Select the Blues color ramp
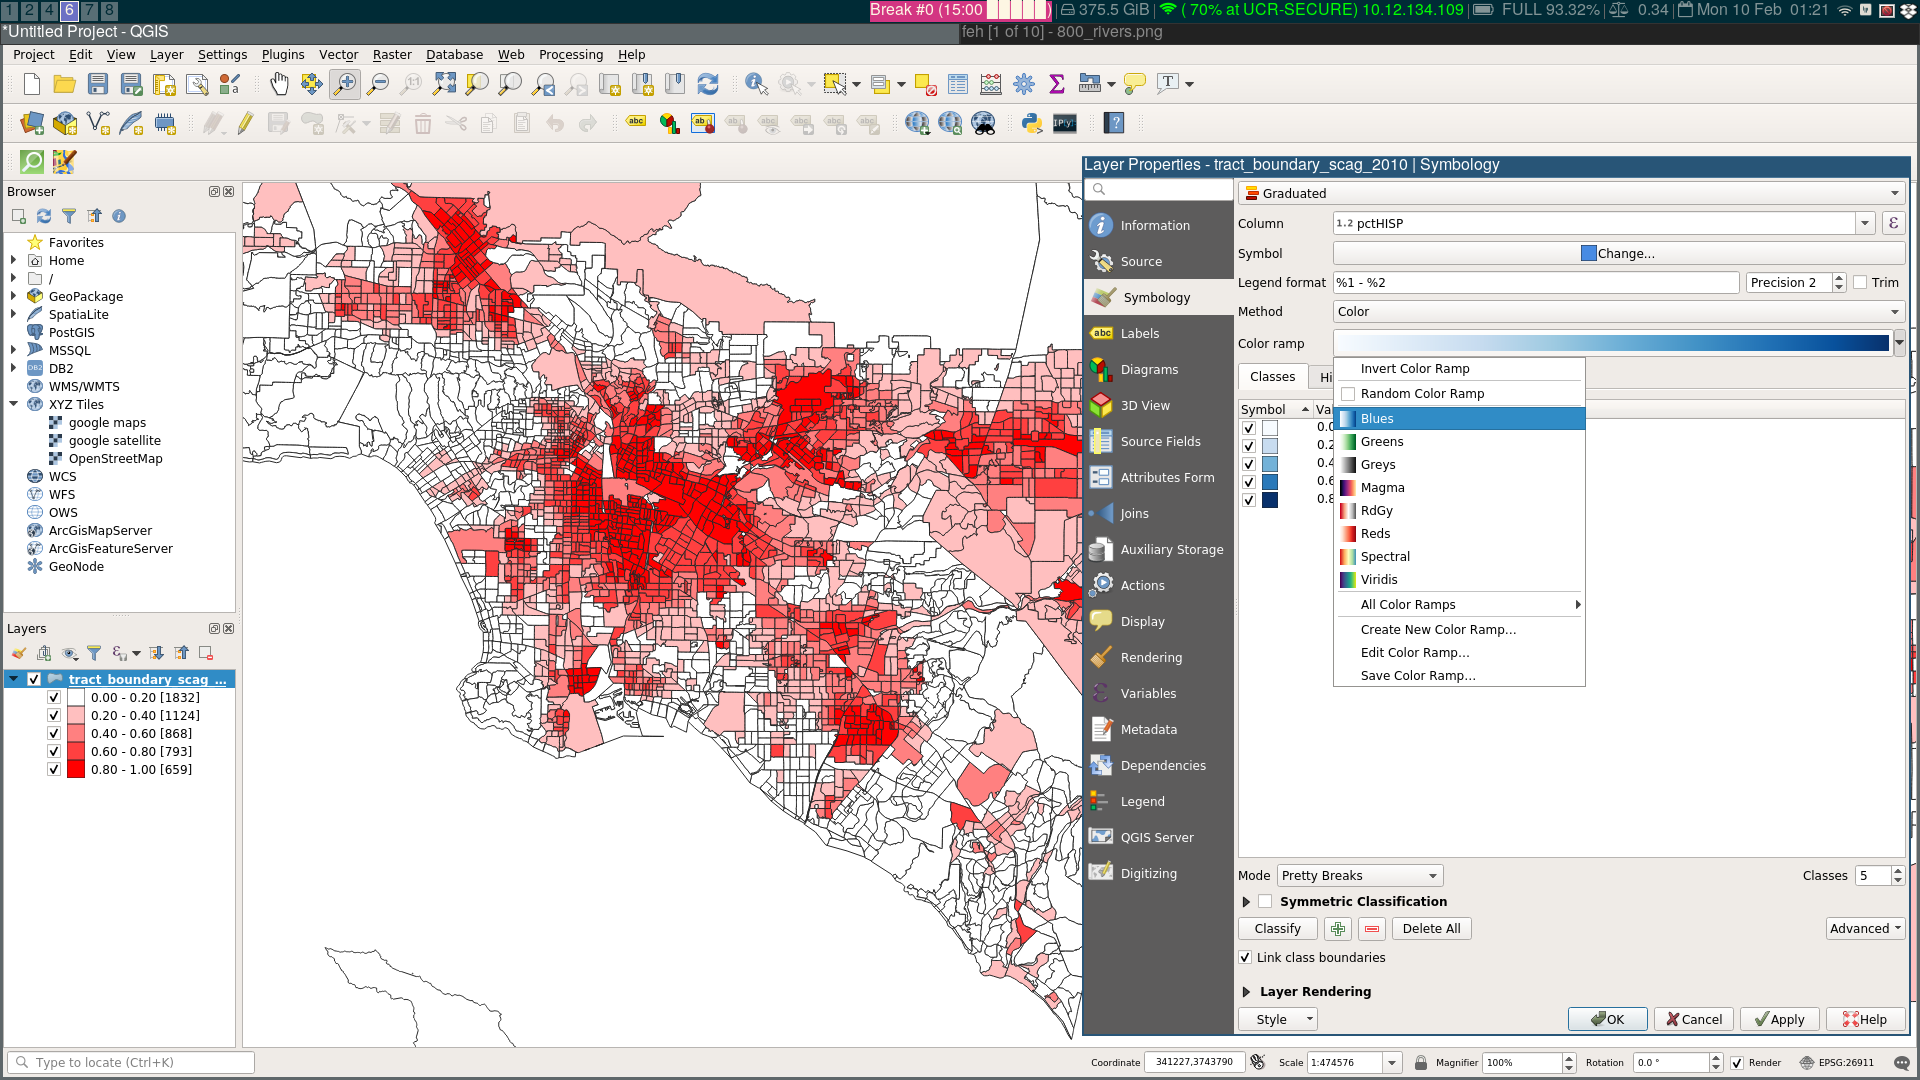 coord(1377,418)
